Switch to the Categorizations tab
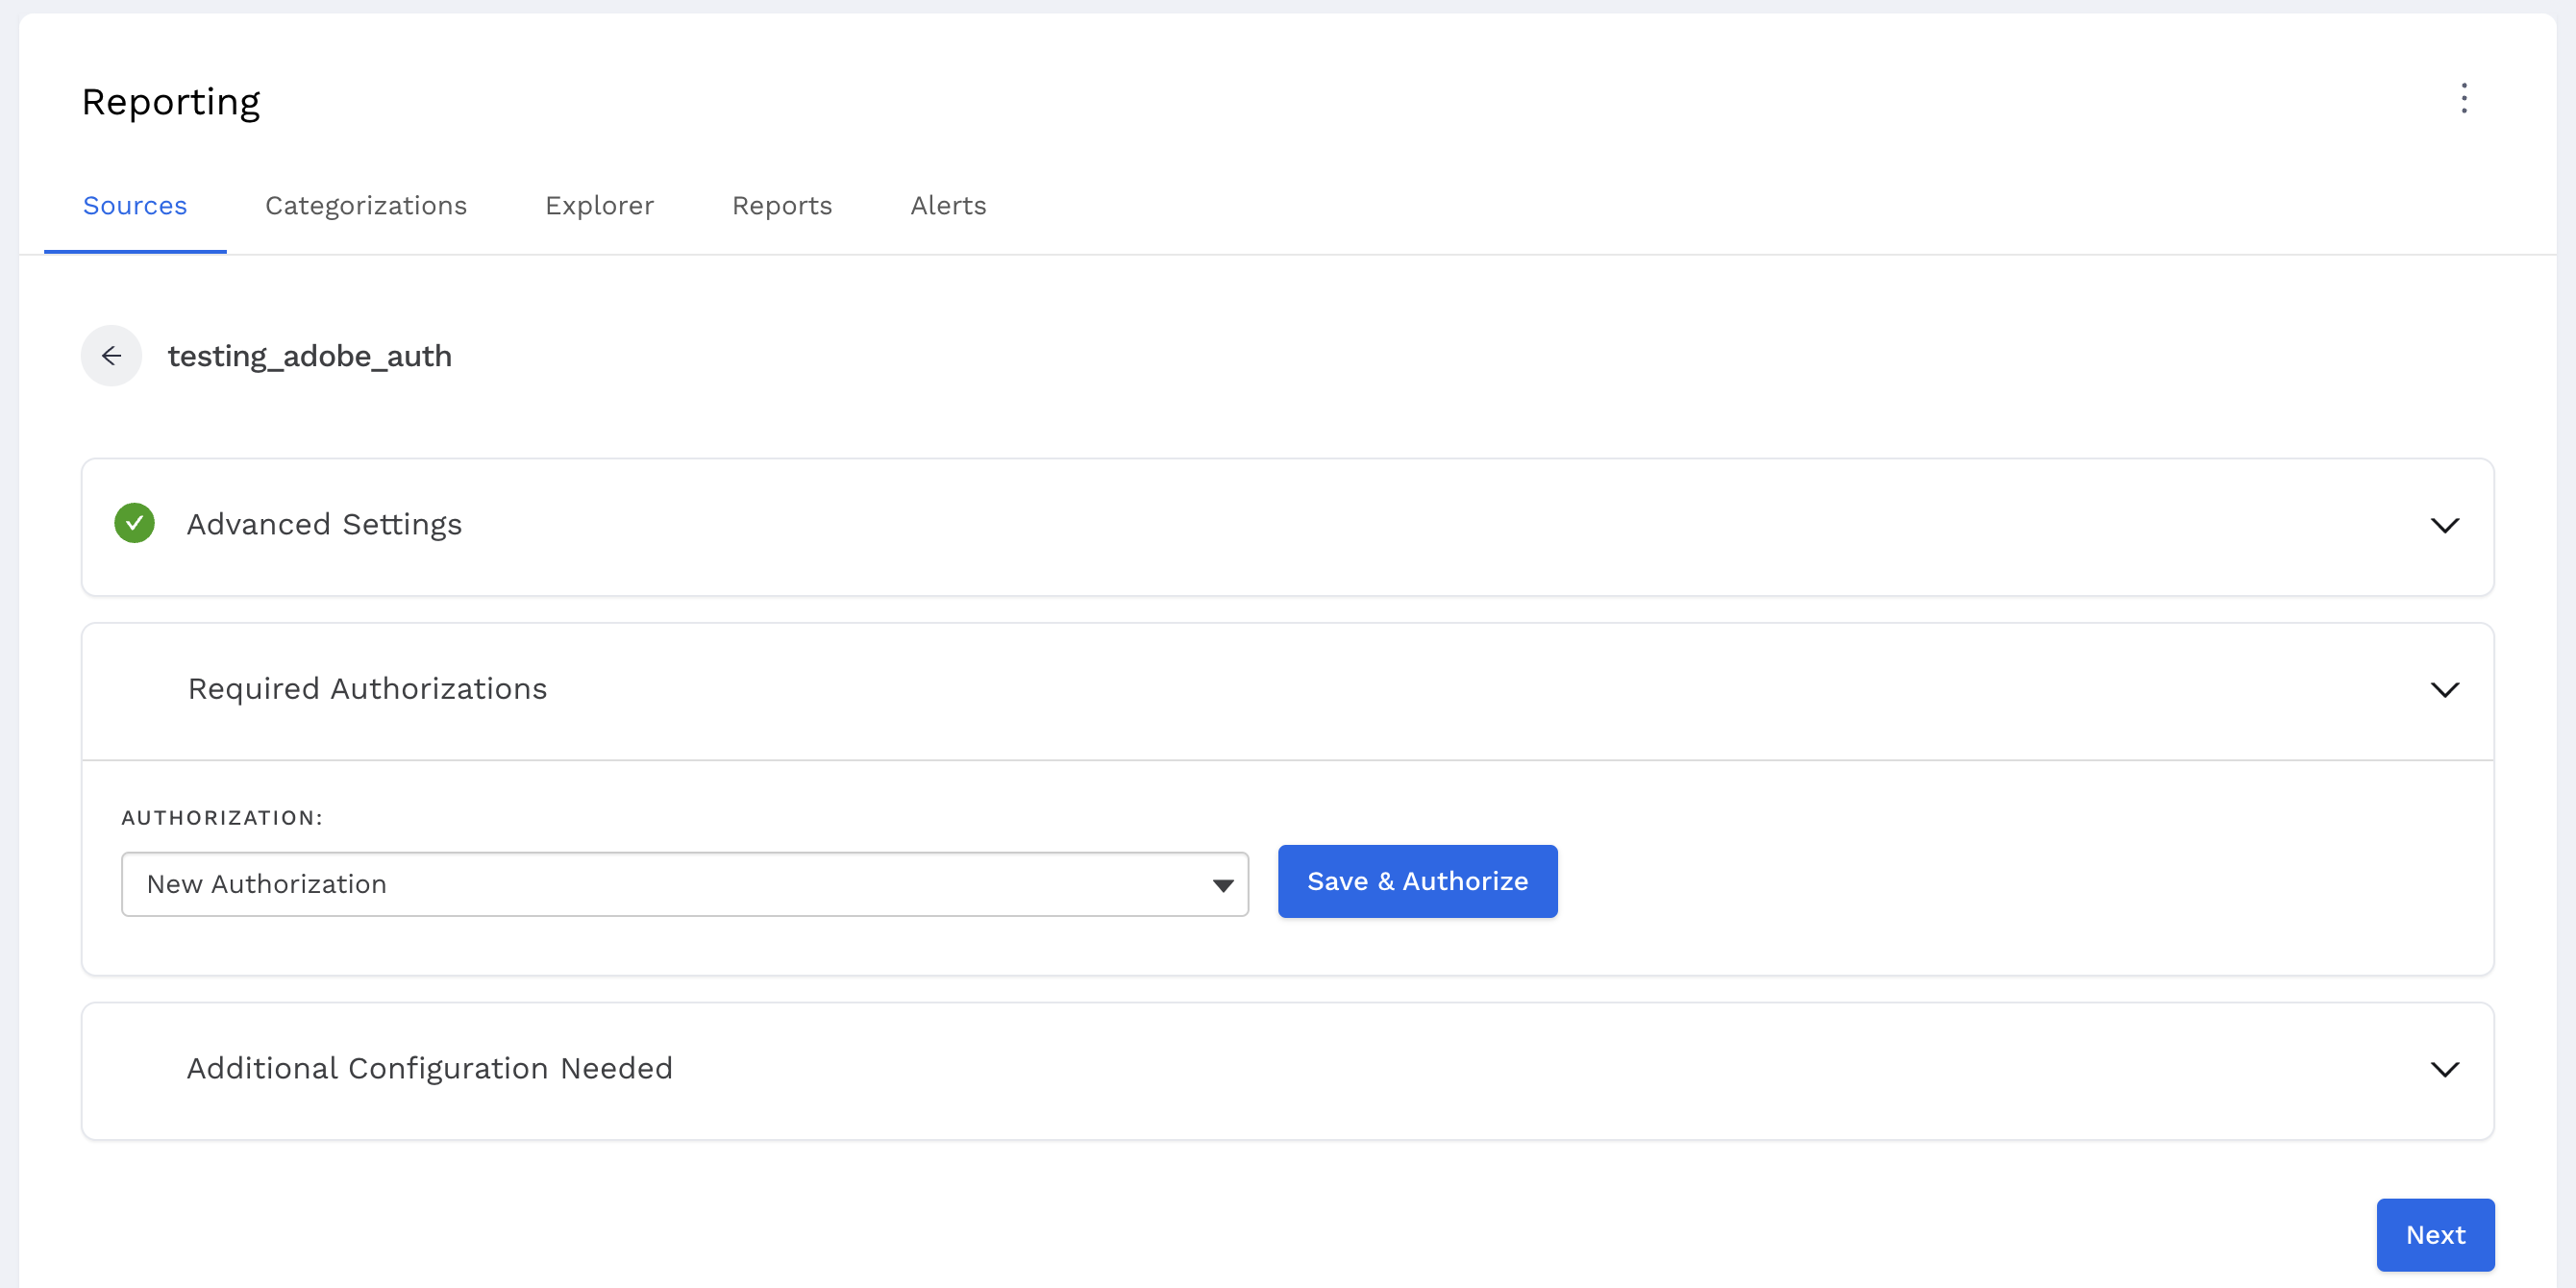2576x1288 pixels. click(366, 205)
